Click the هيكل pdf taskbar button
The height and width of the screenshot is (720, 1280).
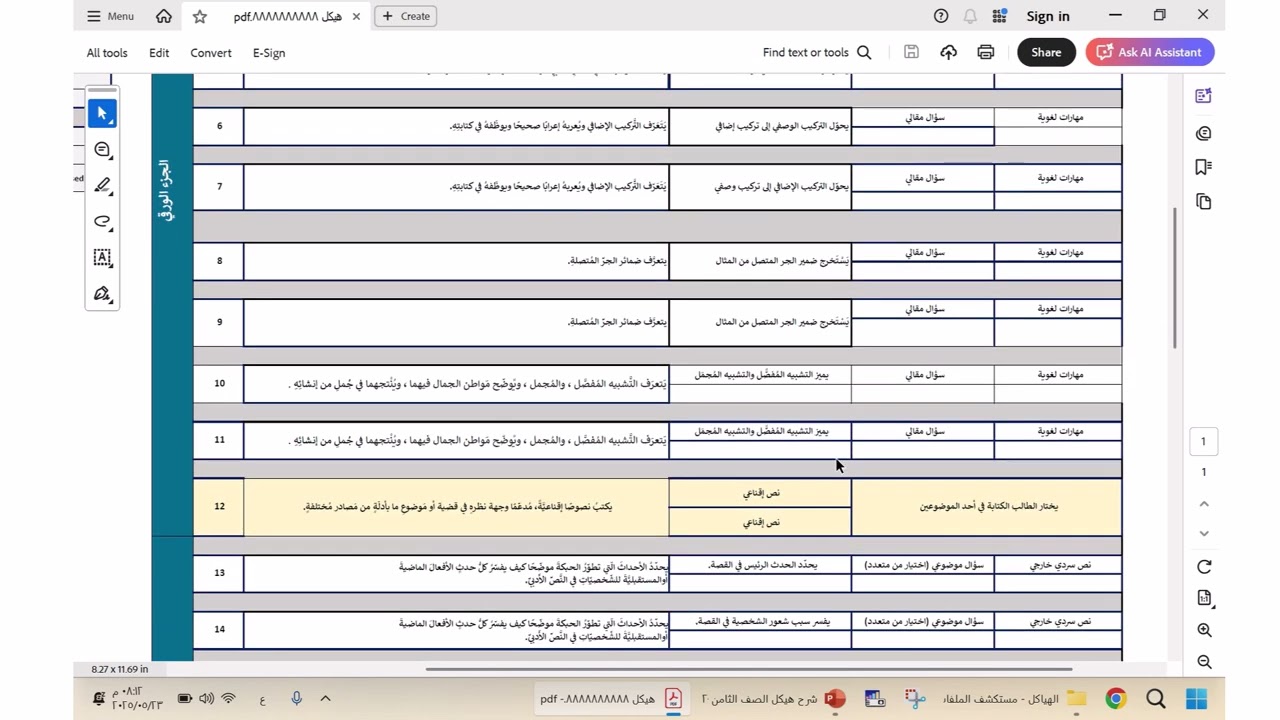(611, 699)
